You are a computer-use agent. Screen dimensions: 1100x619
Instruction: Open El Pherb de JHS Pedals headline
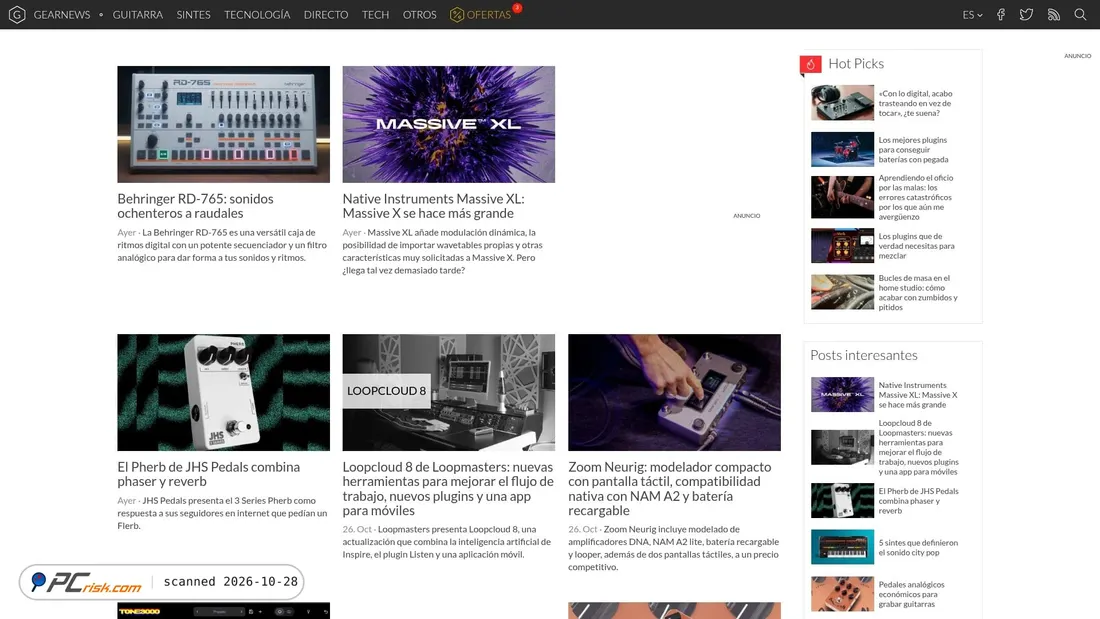click(208, 474)
